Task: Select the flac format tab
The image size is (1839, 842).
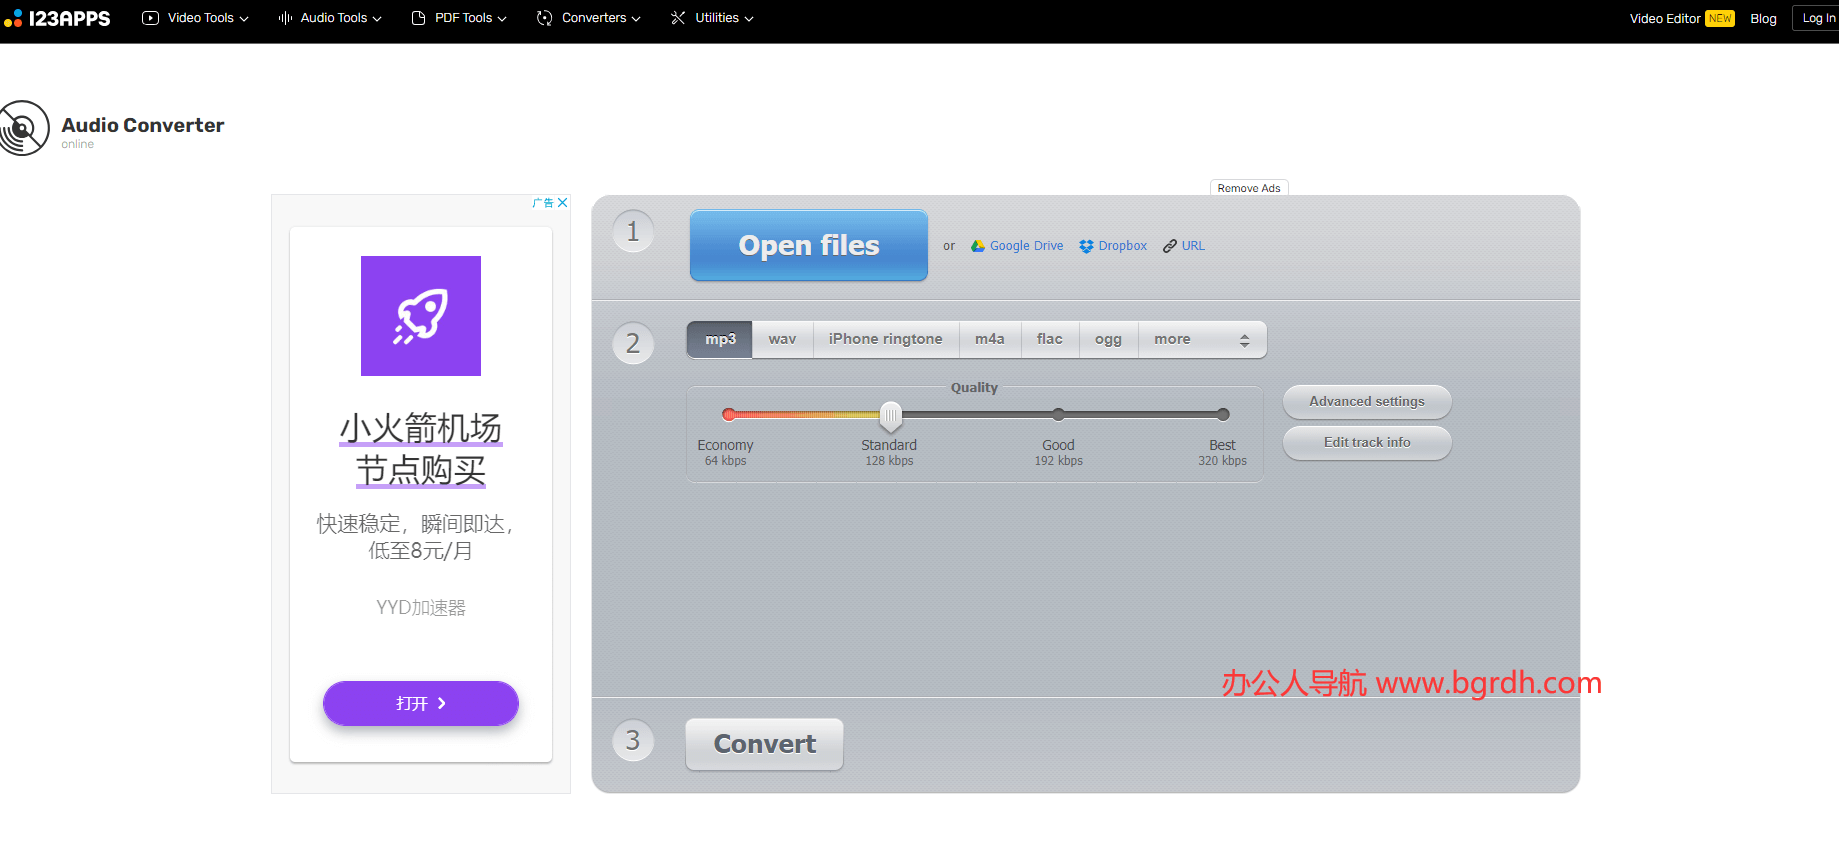Action: (1050, 340)
